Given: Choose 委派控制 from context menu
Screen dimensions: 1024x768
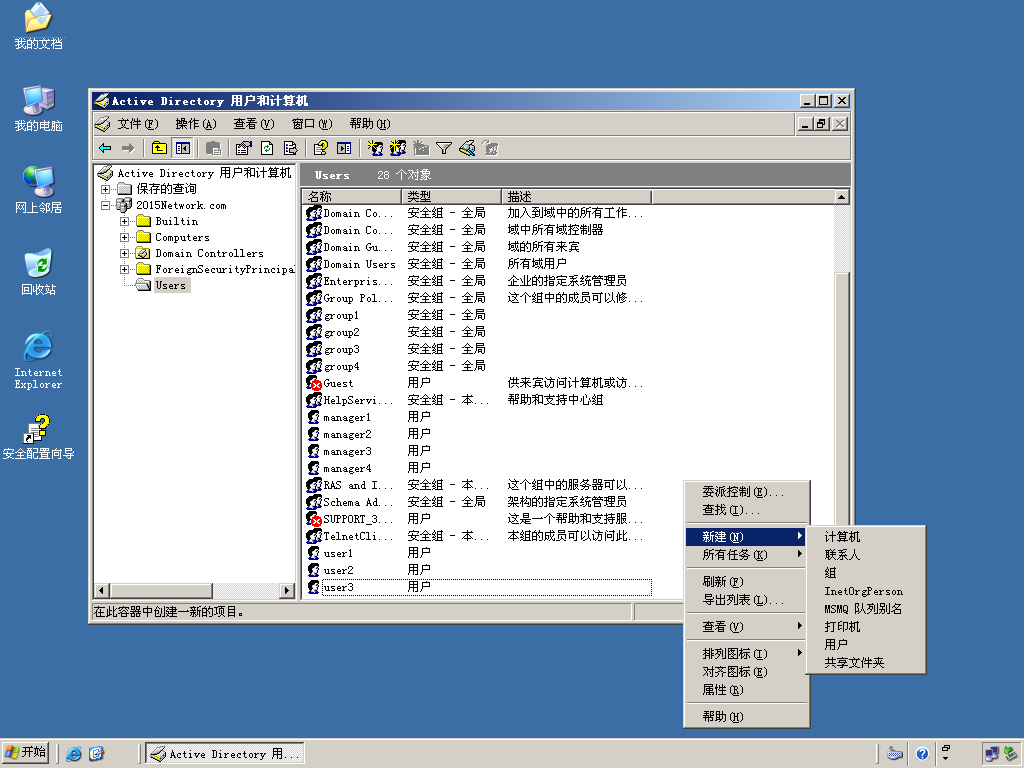Looking at the screenshot, I should coord(746,492).
